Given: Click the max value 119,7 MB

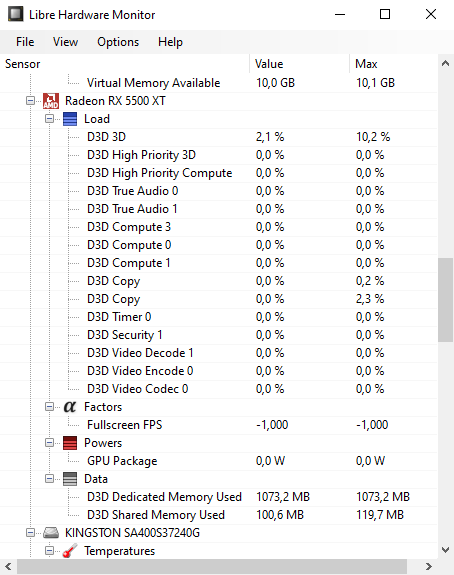Looking at the screenshot, I should (x=380, y=514).
